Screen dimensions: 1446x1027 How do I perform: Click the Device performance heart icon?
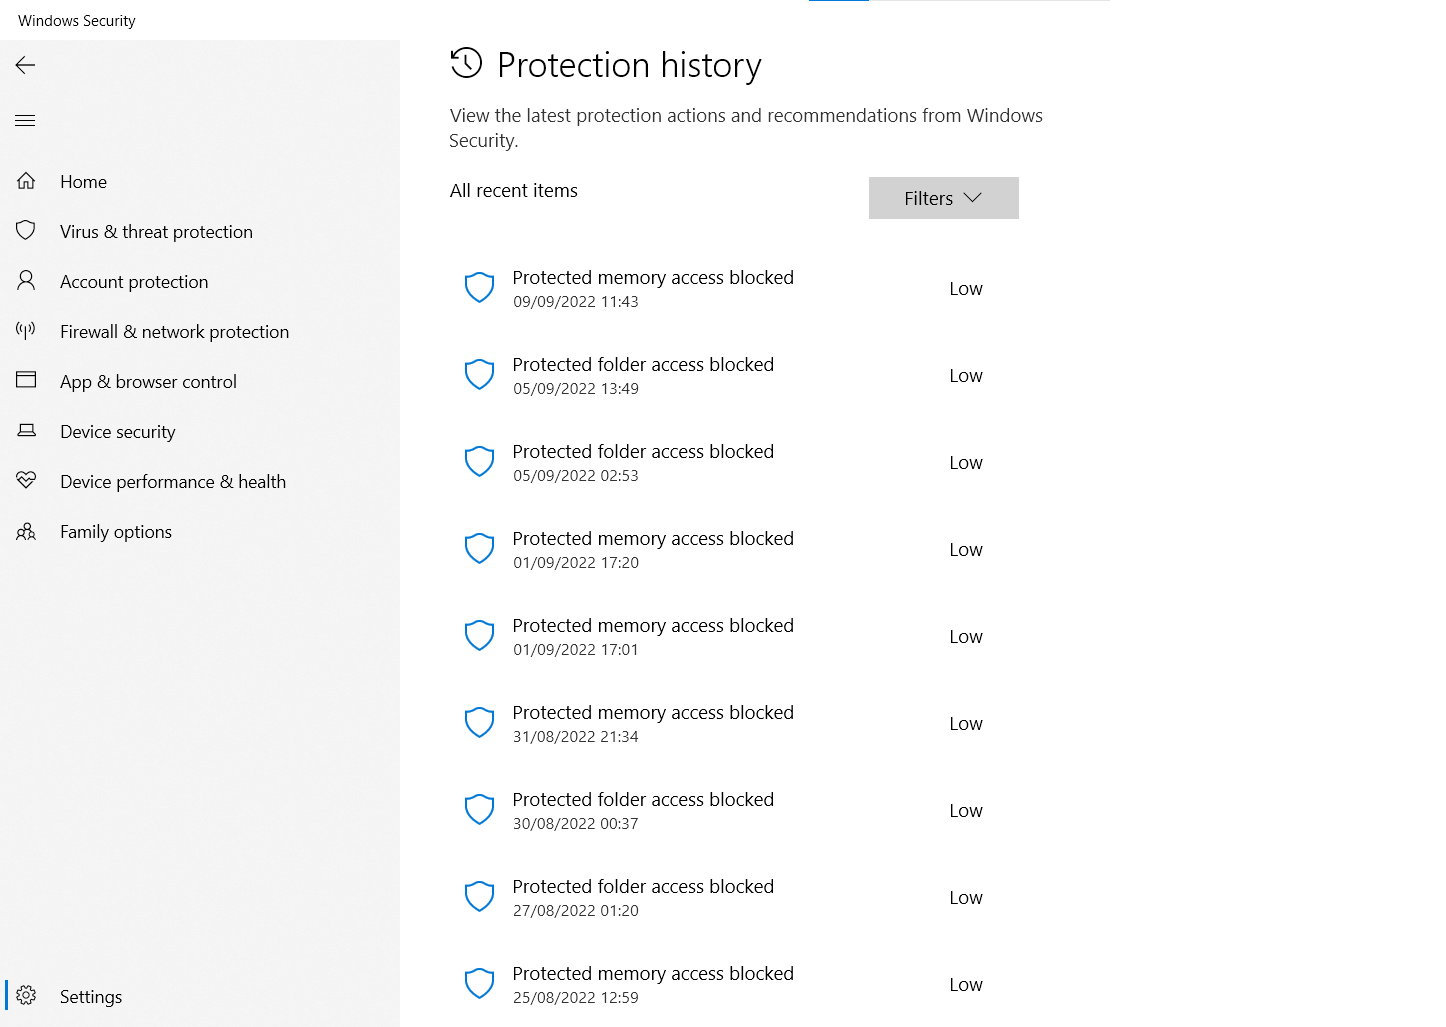pos(26,481)
